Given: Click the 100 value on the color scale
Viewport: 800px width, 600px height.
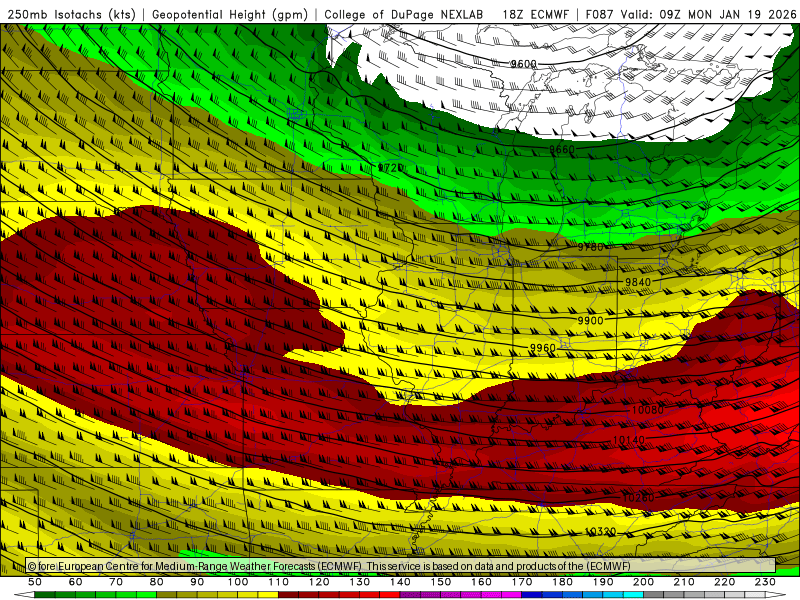Looking at the screenshot, I should [238, 582].
